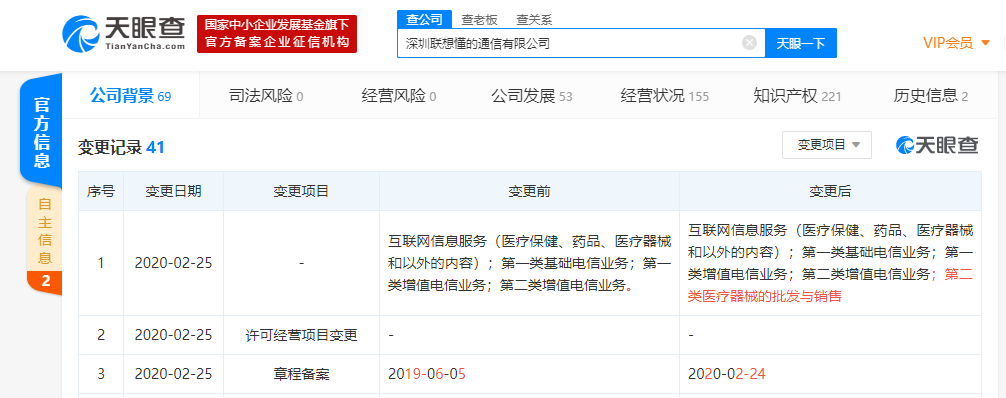
Task: Click the row 1 变更前 business scope text
Action: point(529,263)
